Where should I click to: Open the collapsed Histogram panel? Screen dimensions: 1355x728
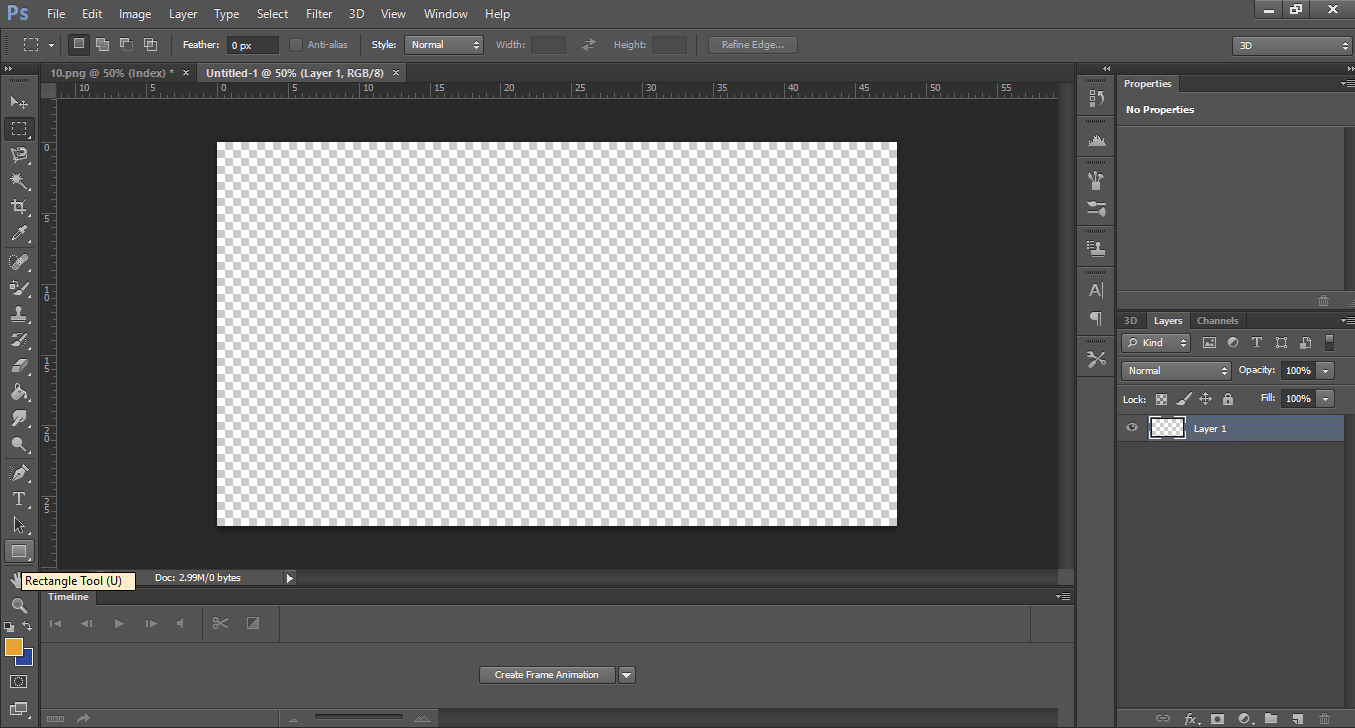[x=1096, y=141]
